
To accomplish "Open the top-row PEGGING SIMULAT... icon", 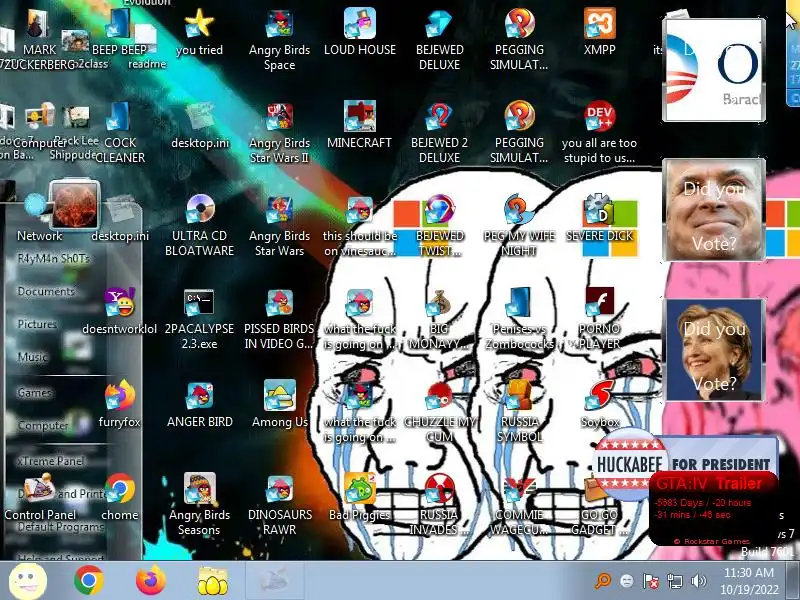I will pyautogui.click(x=519, y=23).
